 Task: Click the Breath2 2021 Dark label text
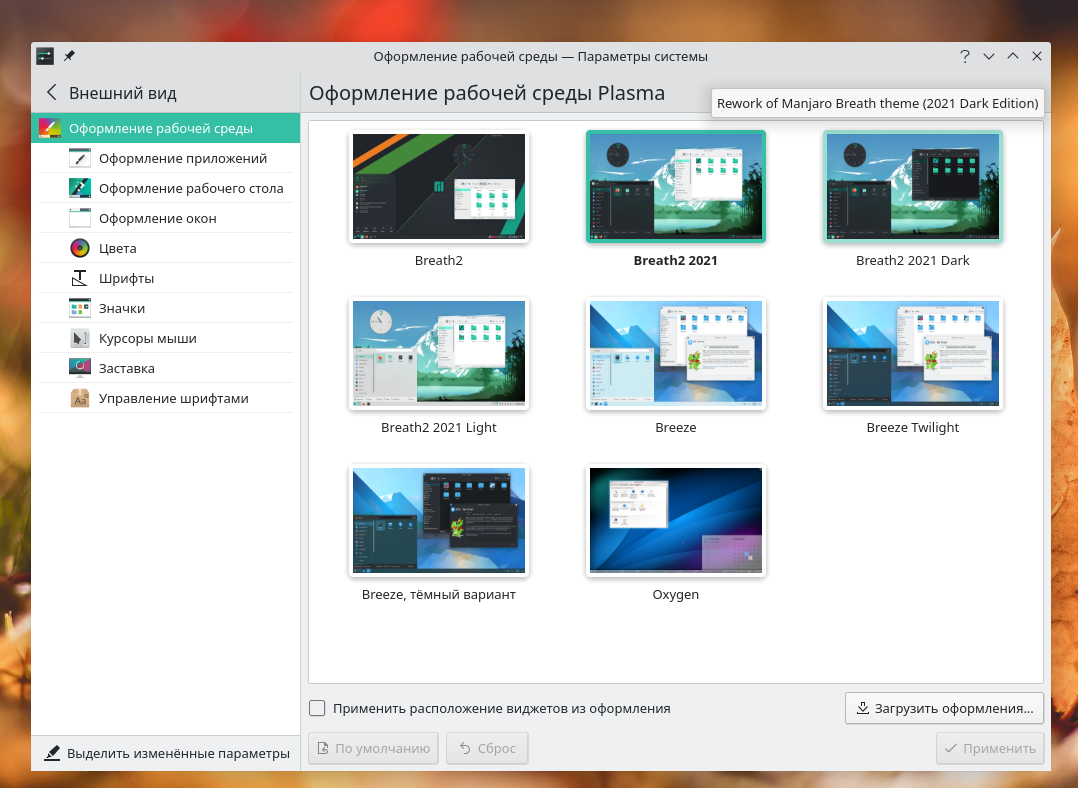pyautogui.click(x=912, y=261)
